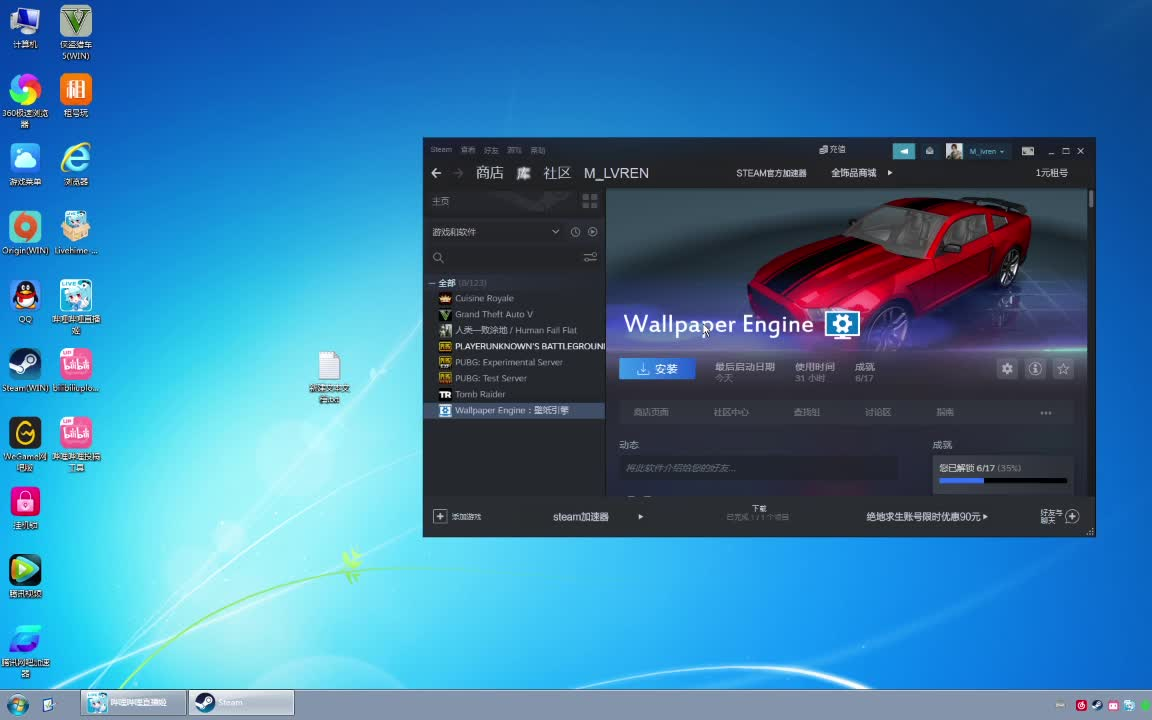Click the 添加游戏 plus icon
The height and width of the screenshot is (720, 1152).
pos(440,516)
